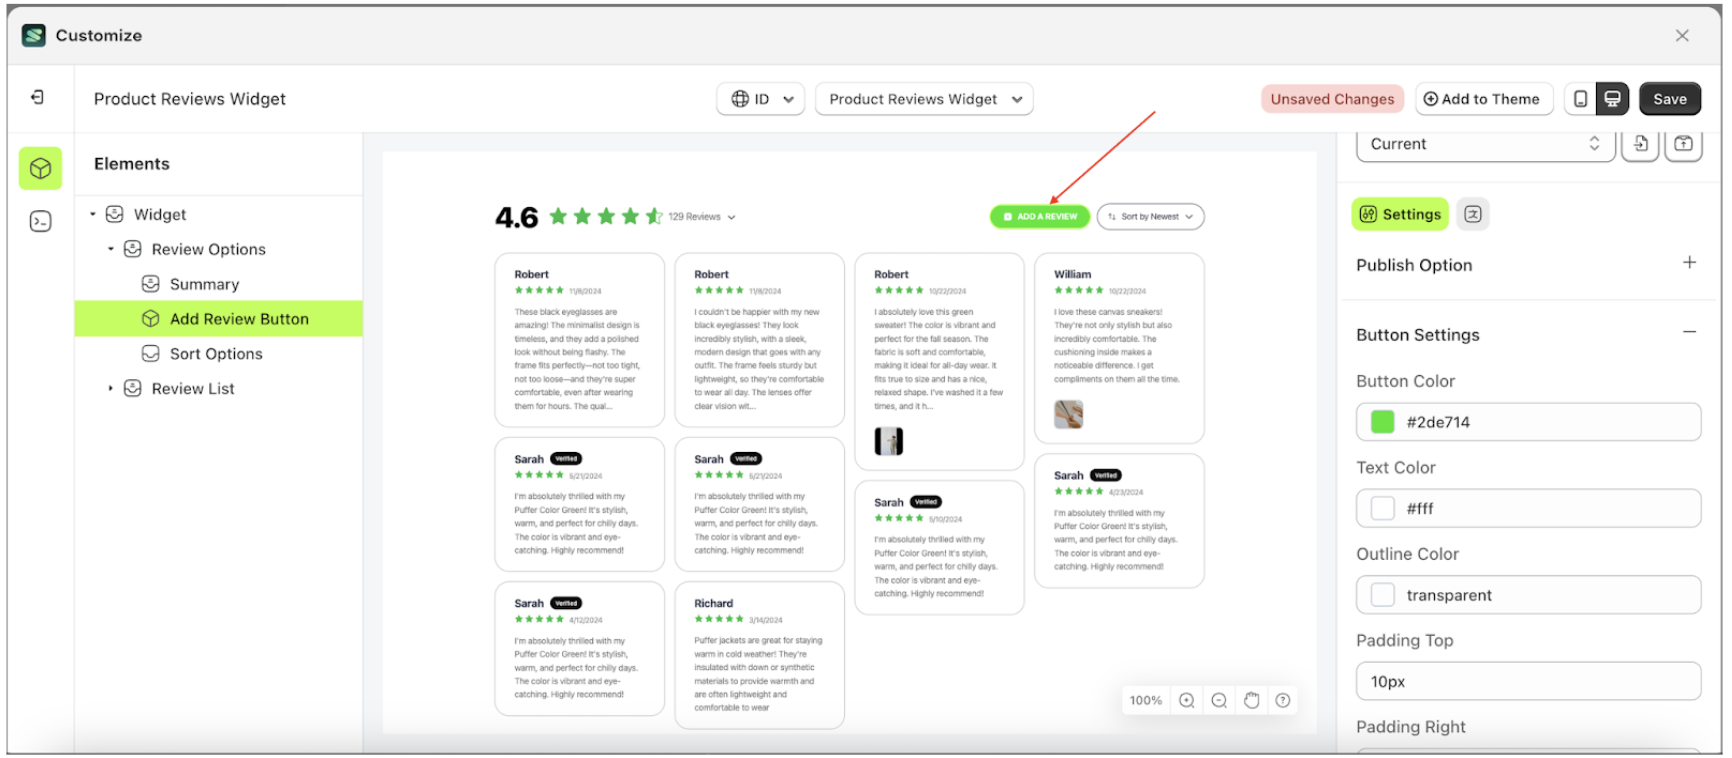Click the Elements panel heading

click(x=132, y=164)
